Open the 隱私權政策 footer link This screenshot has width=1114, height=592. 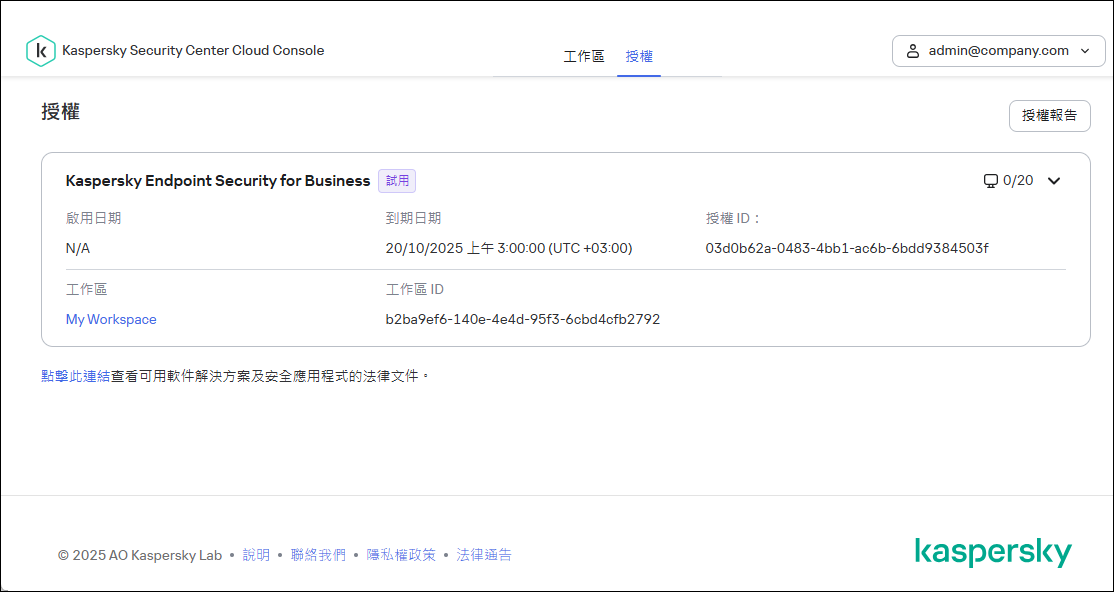click(x=401, y=555)
